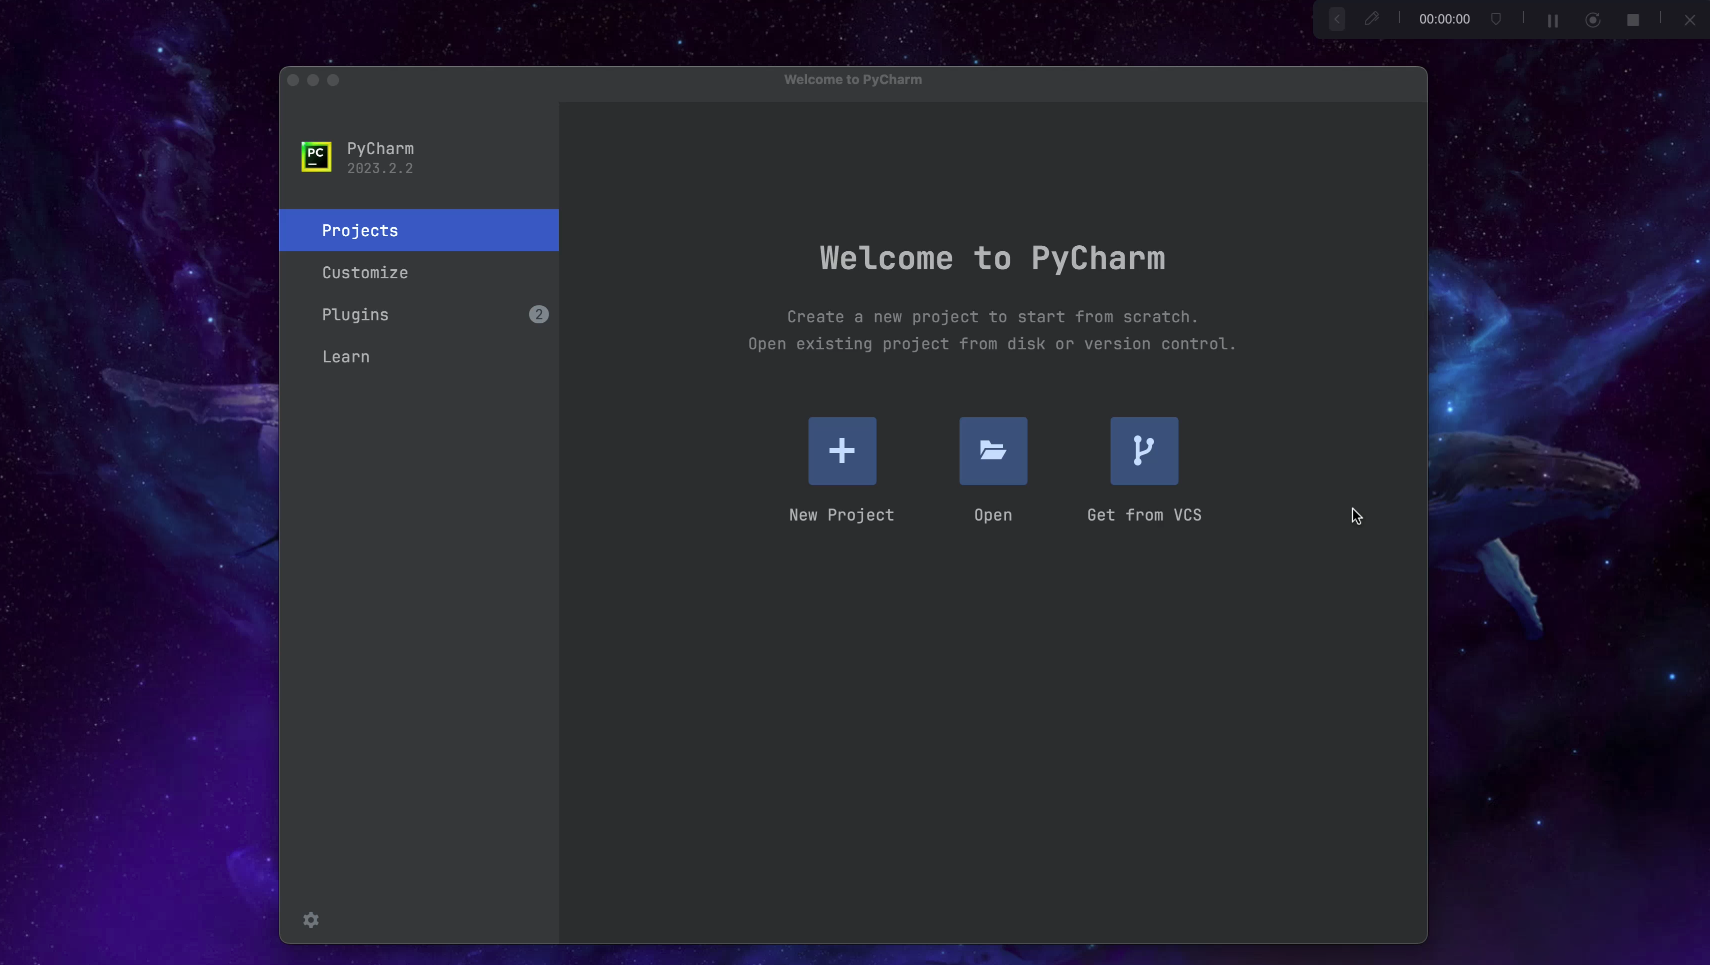The image size is (1710, 965).
Task: Click the red close window button
Action: click(293, 80)
